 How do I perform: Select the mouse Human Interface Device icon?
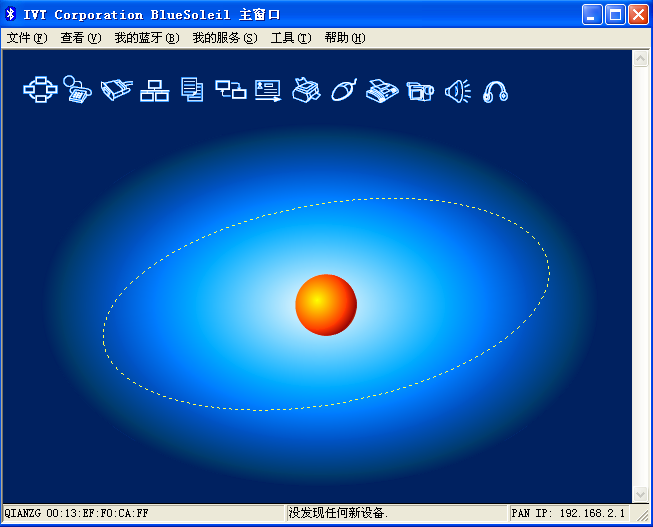click(344, 90)
